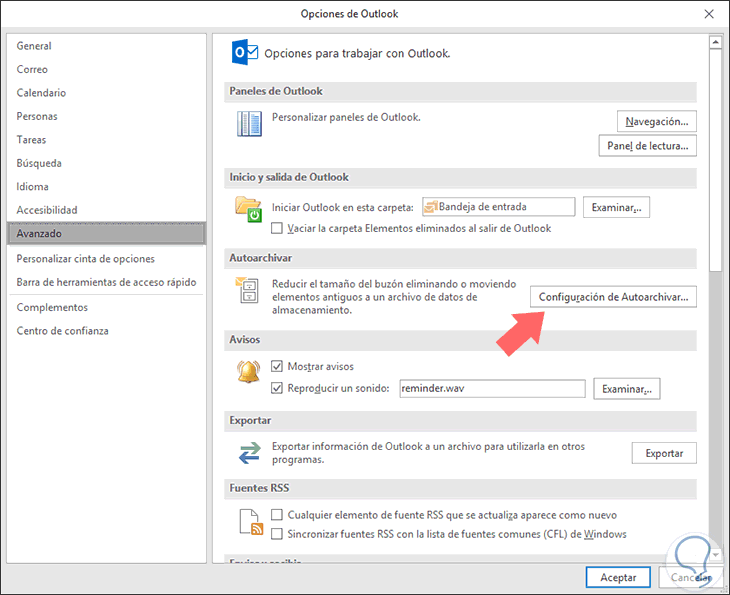This screenshot has width=730, height=595.
Task: Click the Exportar section header
Action: pyautogui.click(x=460, y=420)
